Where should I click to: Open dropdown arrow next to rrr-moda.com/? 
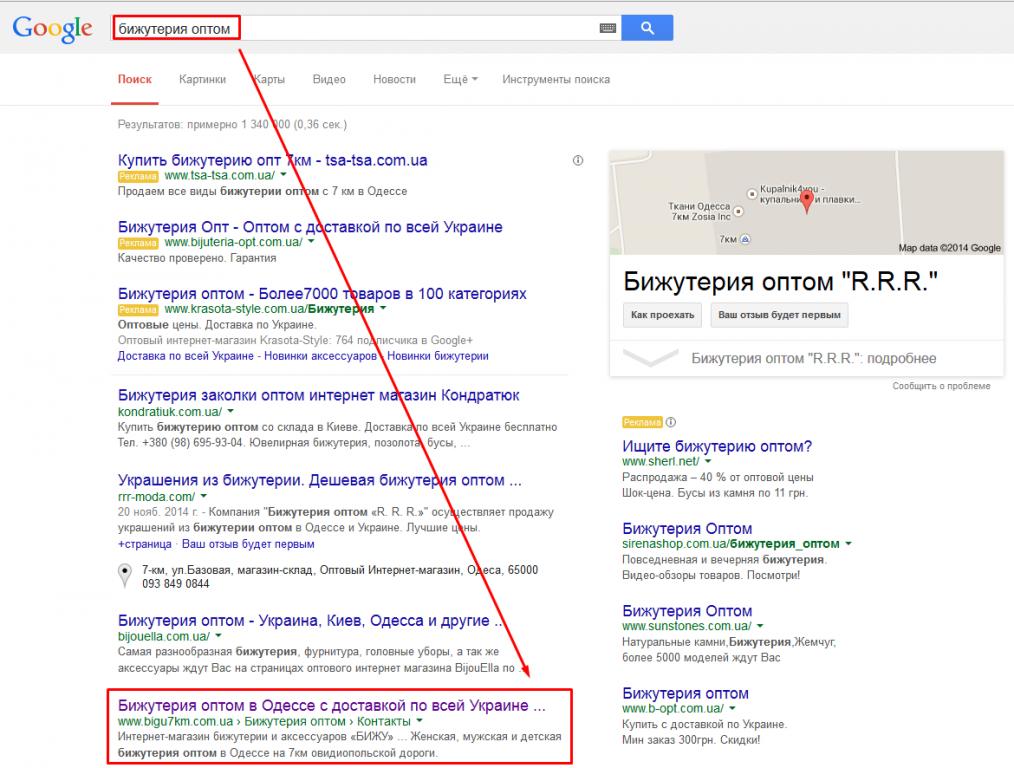pos(204,496)
